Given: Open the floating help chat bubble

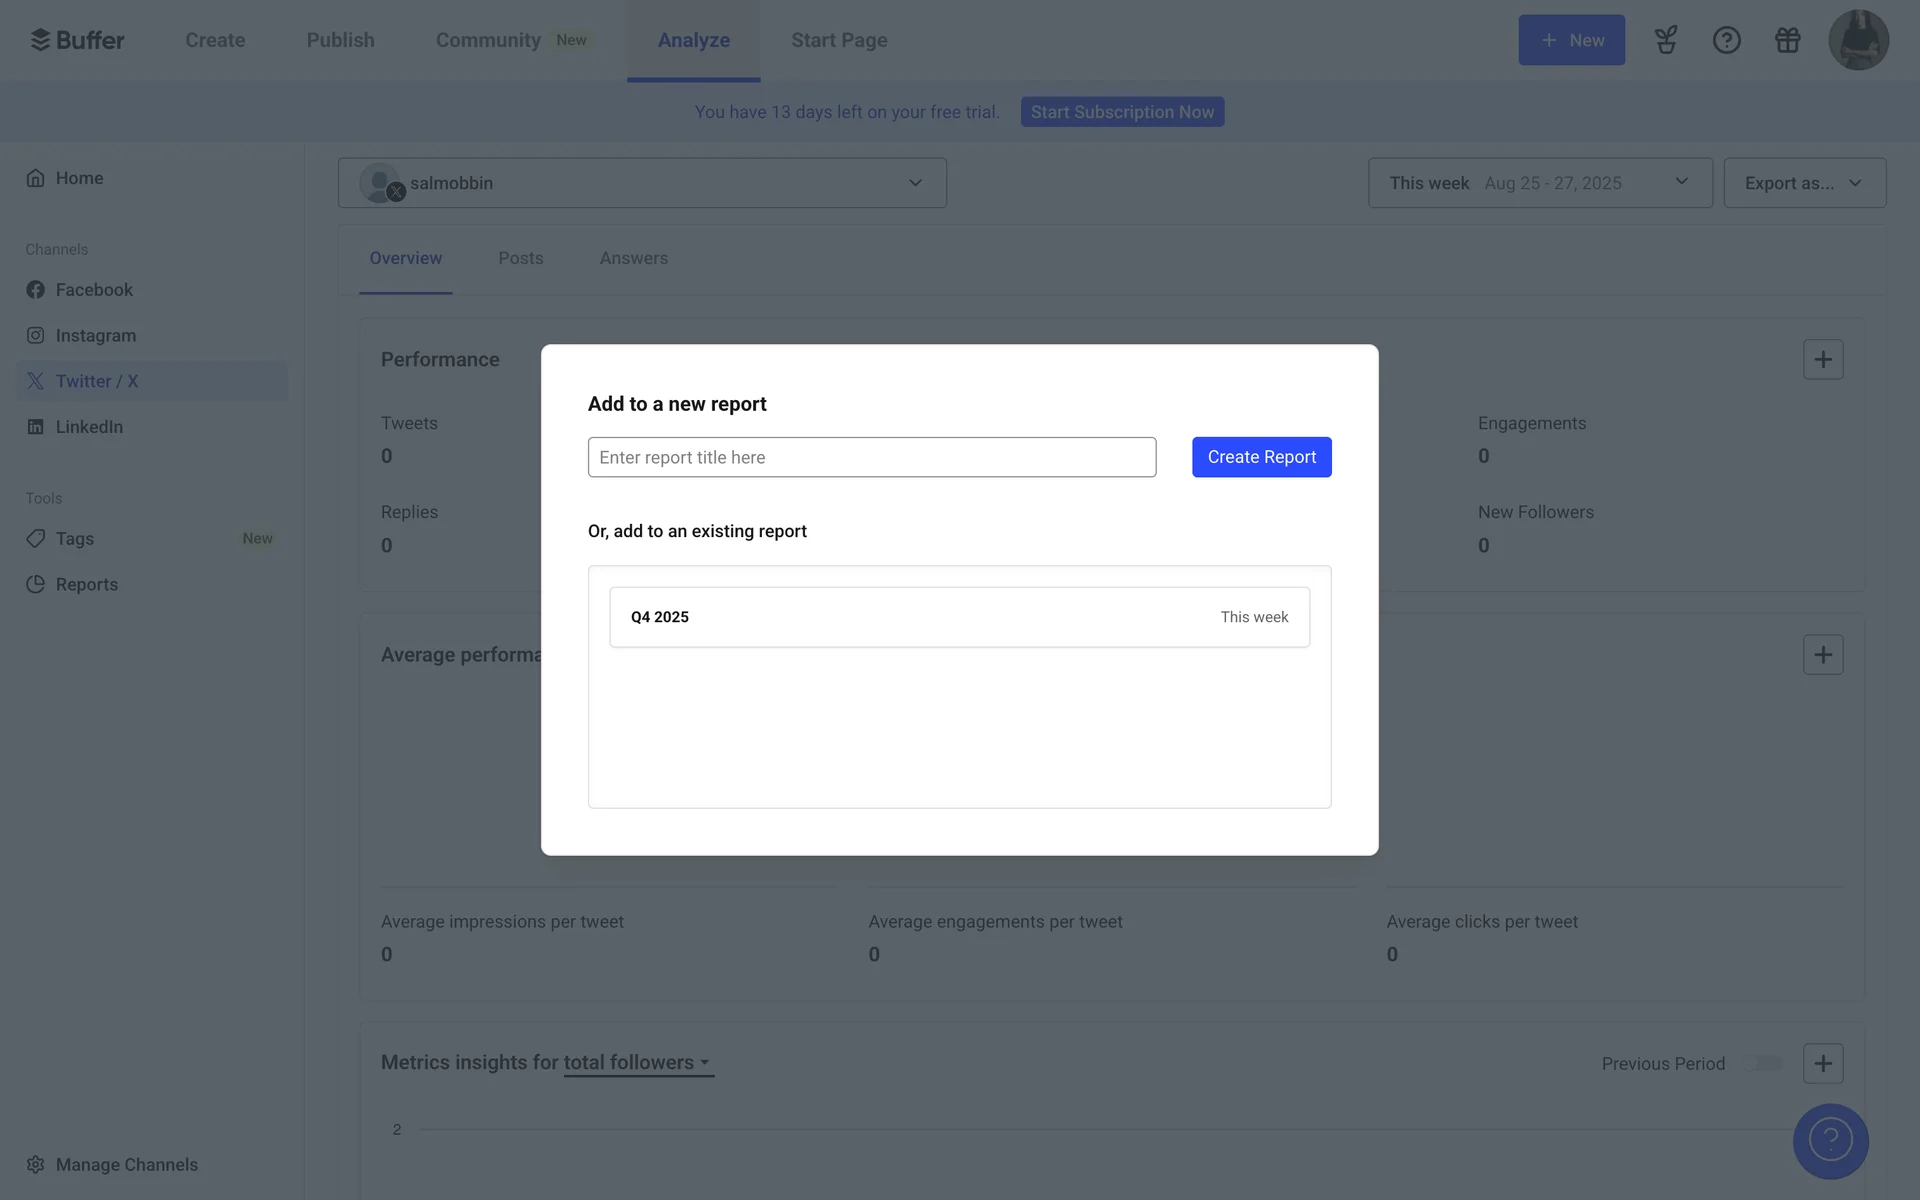Looking at the screenshot, I should 1830,1141.
